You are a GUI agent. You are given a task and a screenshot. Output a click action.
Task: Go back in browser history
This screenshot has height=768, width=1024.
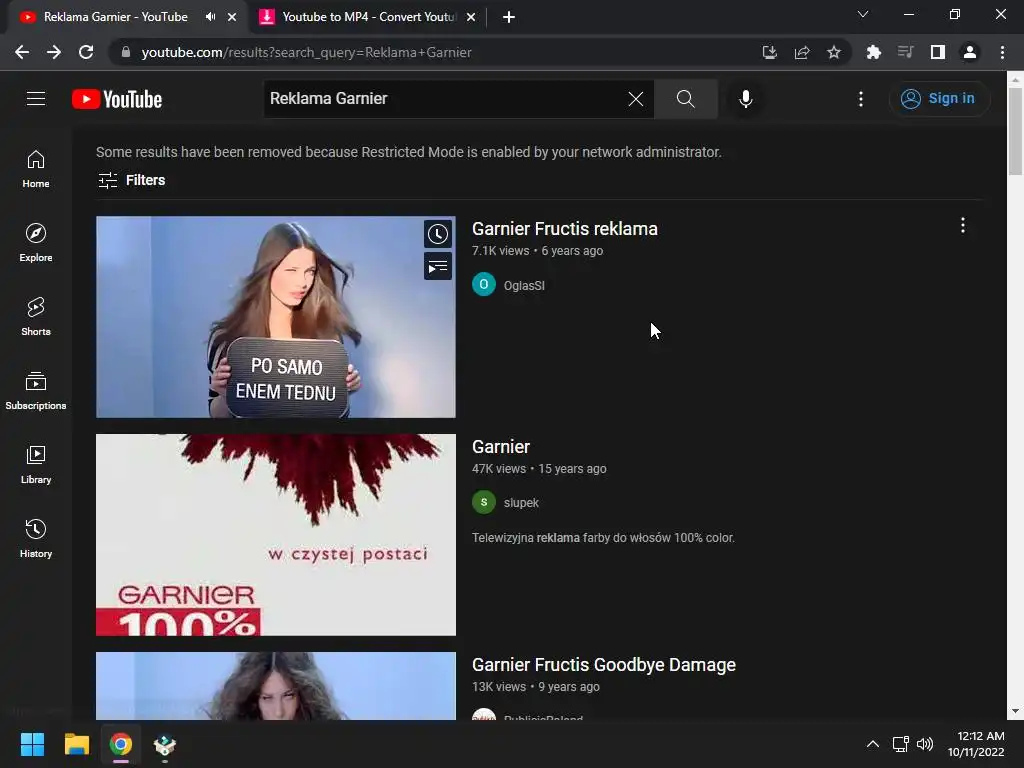pos(22,52)
